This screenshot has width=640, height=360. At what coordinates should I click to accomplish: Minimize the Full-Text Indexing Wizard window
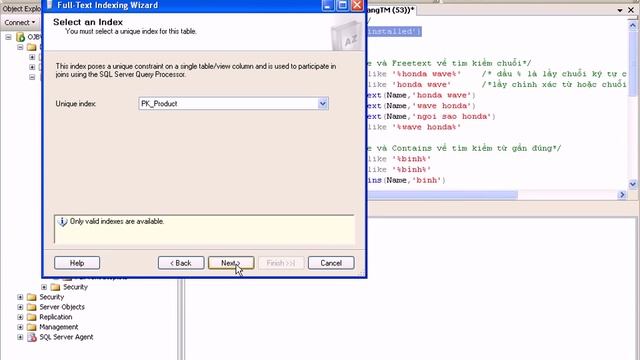(x=328, y=5)
